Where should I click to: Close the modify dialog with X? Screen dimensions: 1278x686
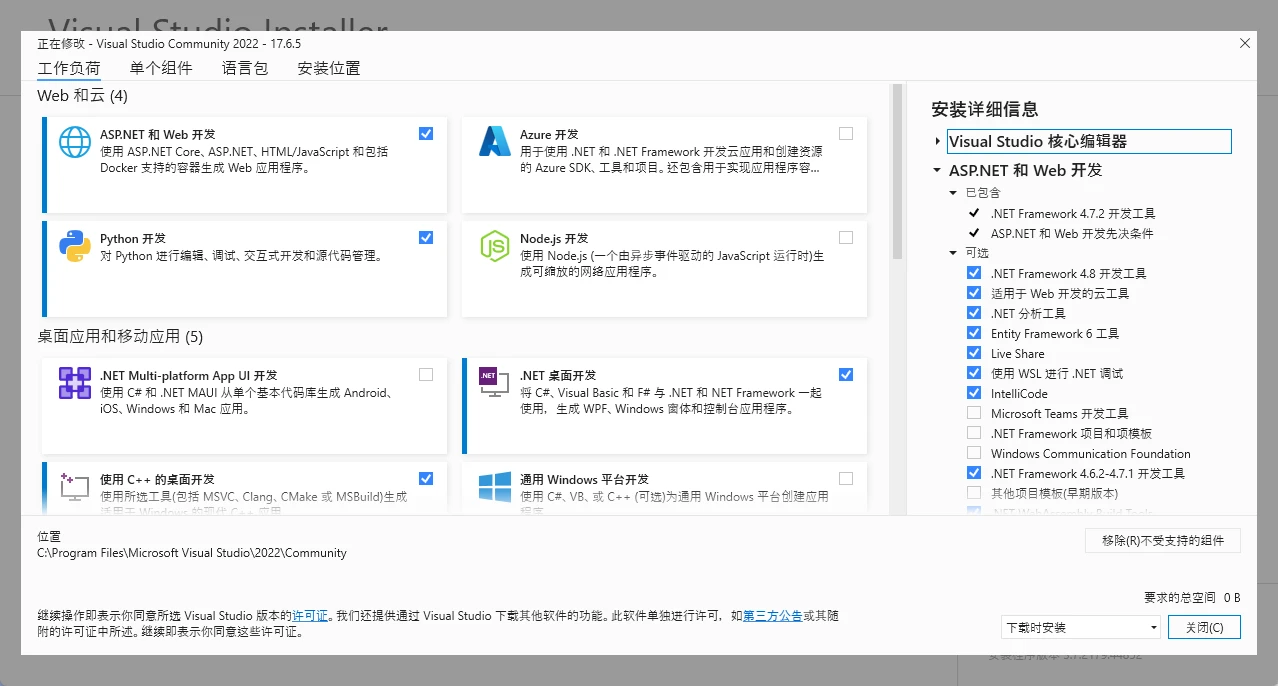pos(1245,43)
